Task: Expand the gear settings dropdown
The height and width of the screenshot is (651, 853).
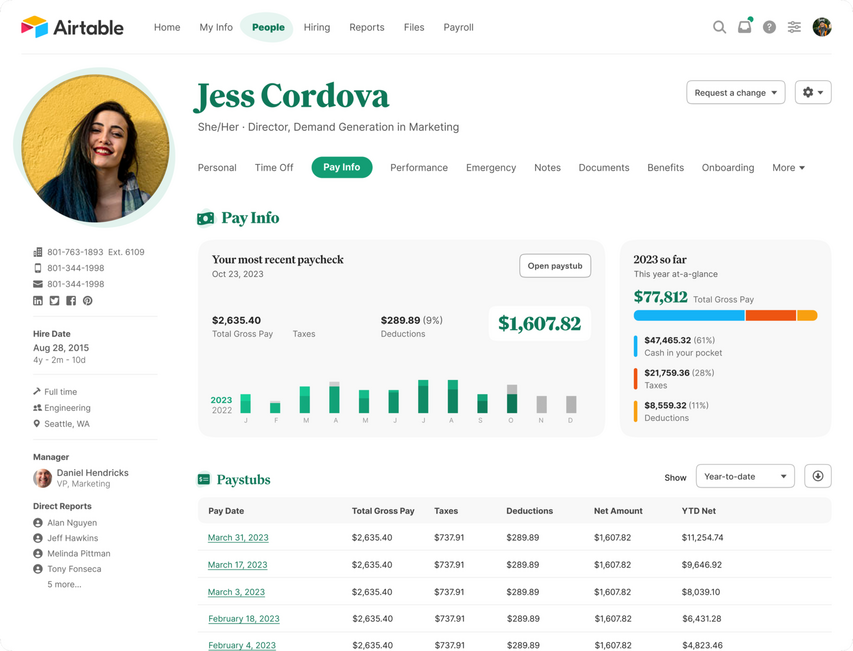Action: (x=813, y=93)
